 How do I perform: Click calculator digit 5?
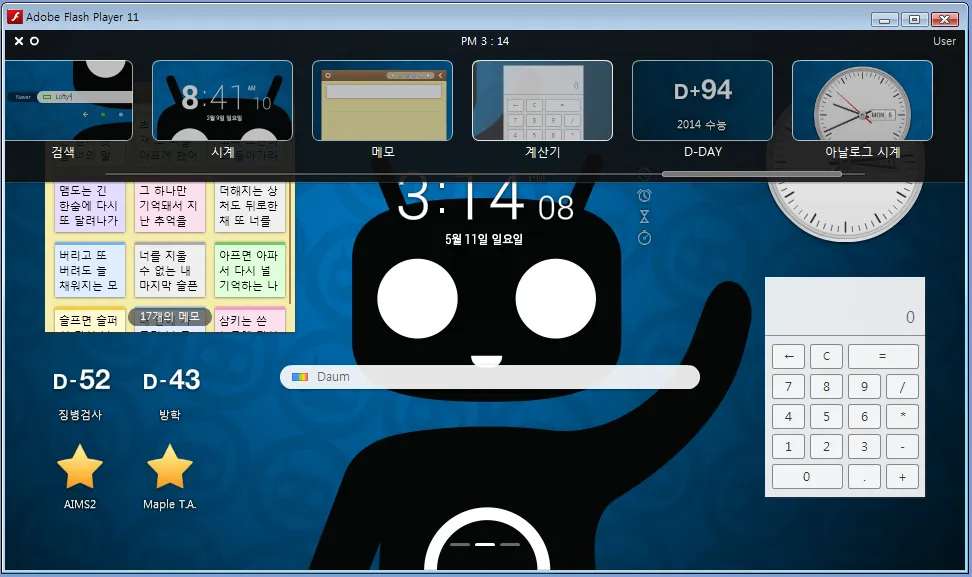[826, 416]
